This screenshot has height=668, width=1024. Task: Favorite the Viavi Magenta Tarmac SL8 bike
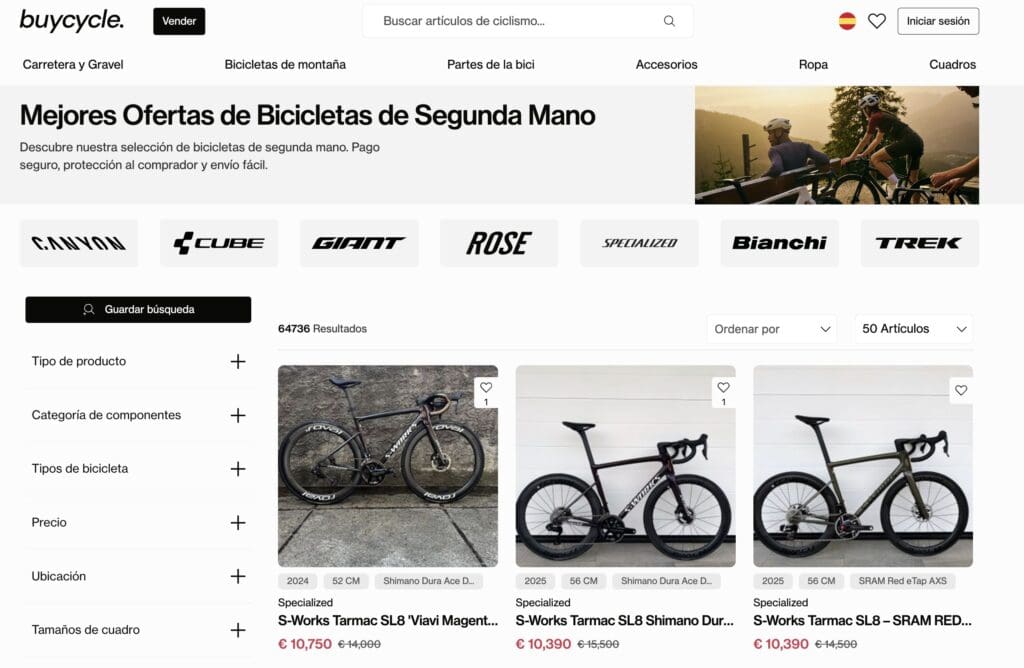pos(486,387)
